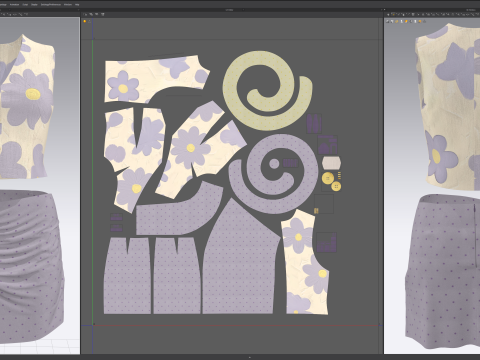Click first icon in right 3D view icon row
This screenshot has height=360, width=480.
click(388, 21)
